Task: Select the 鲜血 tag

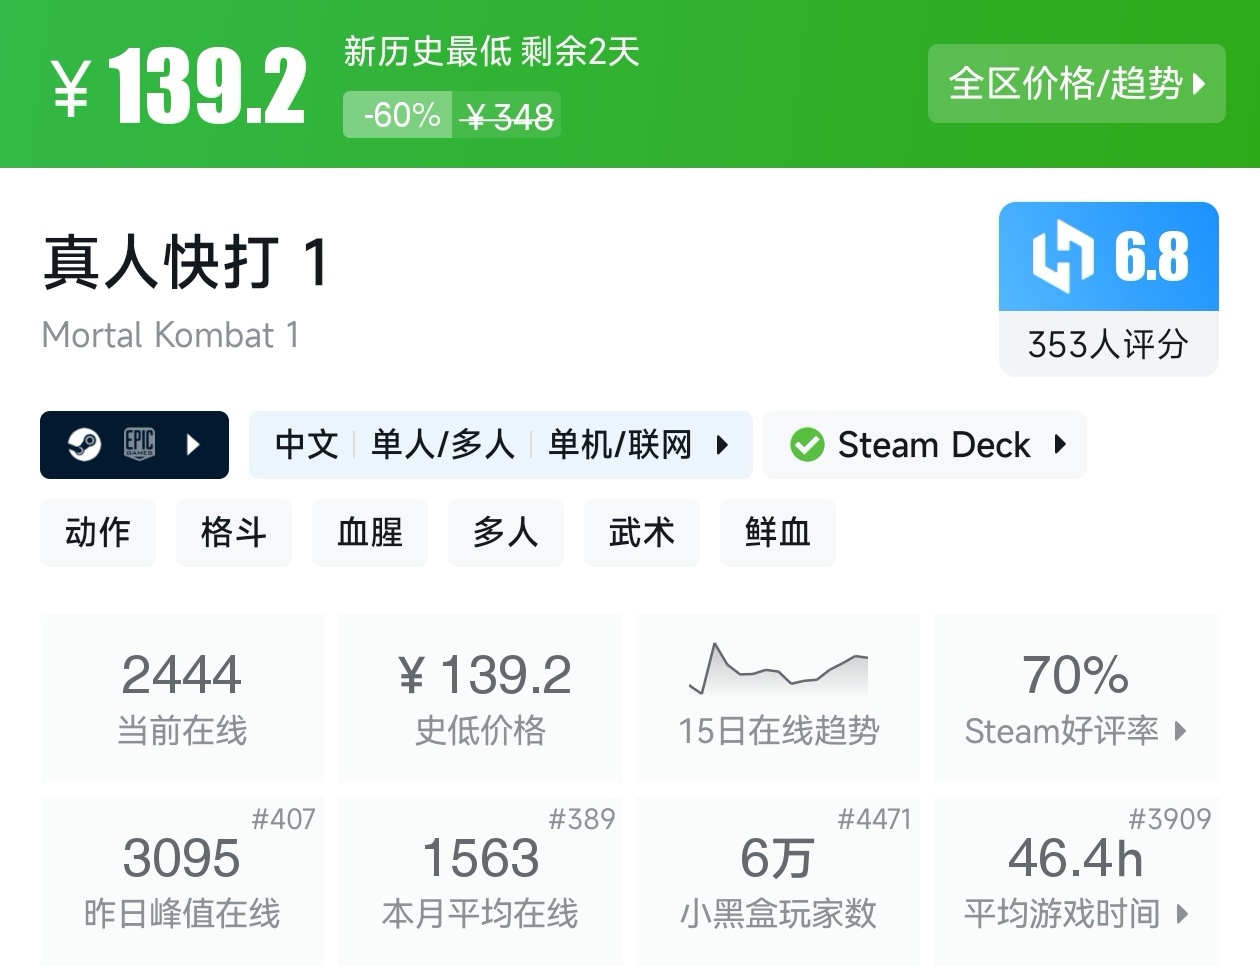Action: [x=778, y=532]
